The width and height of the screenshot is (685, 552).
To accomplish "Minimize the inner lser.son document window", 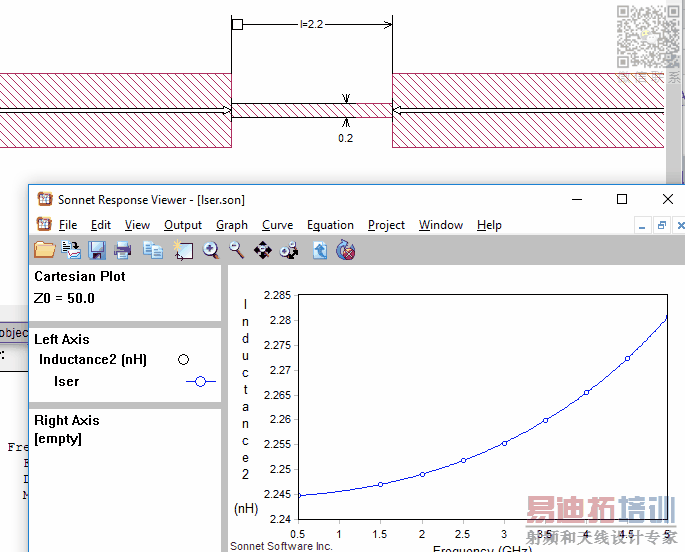I will pyautogui.click(x=642, y=225).
